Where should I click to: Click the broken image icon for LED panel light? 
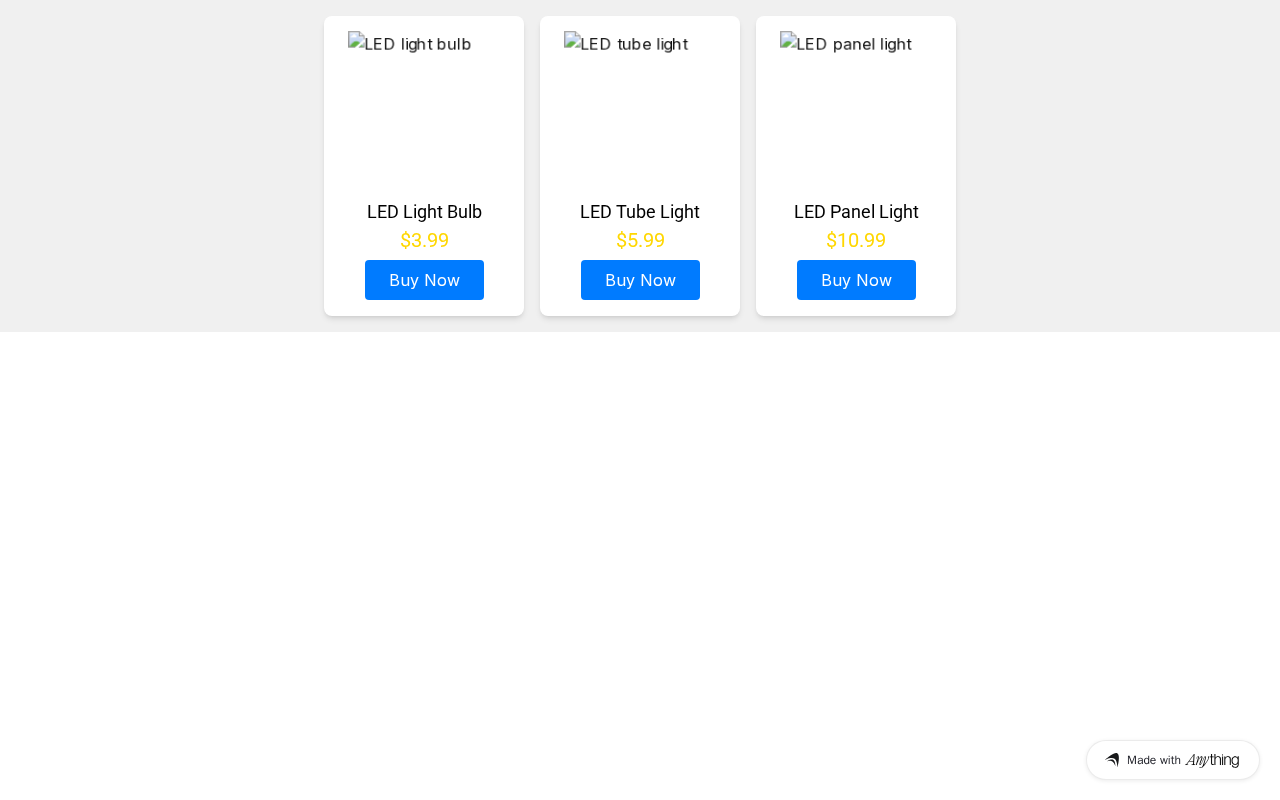click(788, 41)
